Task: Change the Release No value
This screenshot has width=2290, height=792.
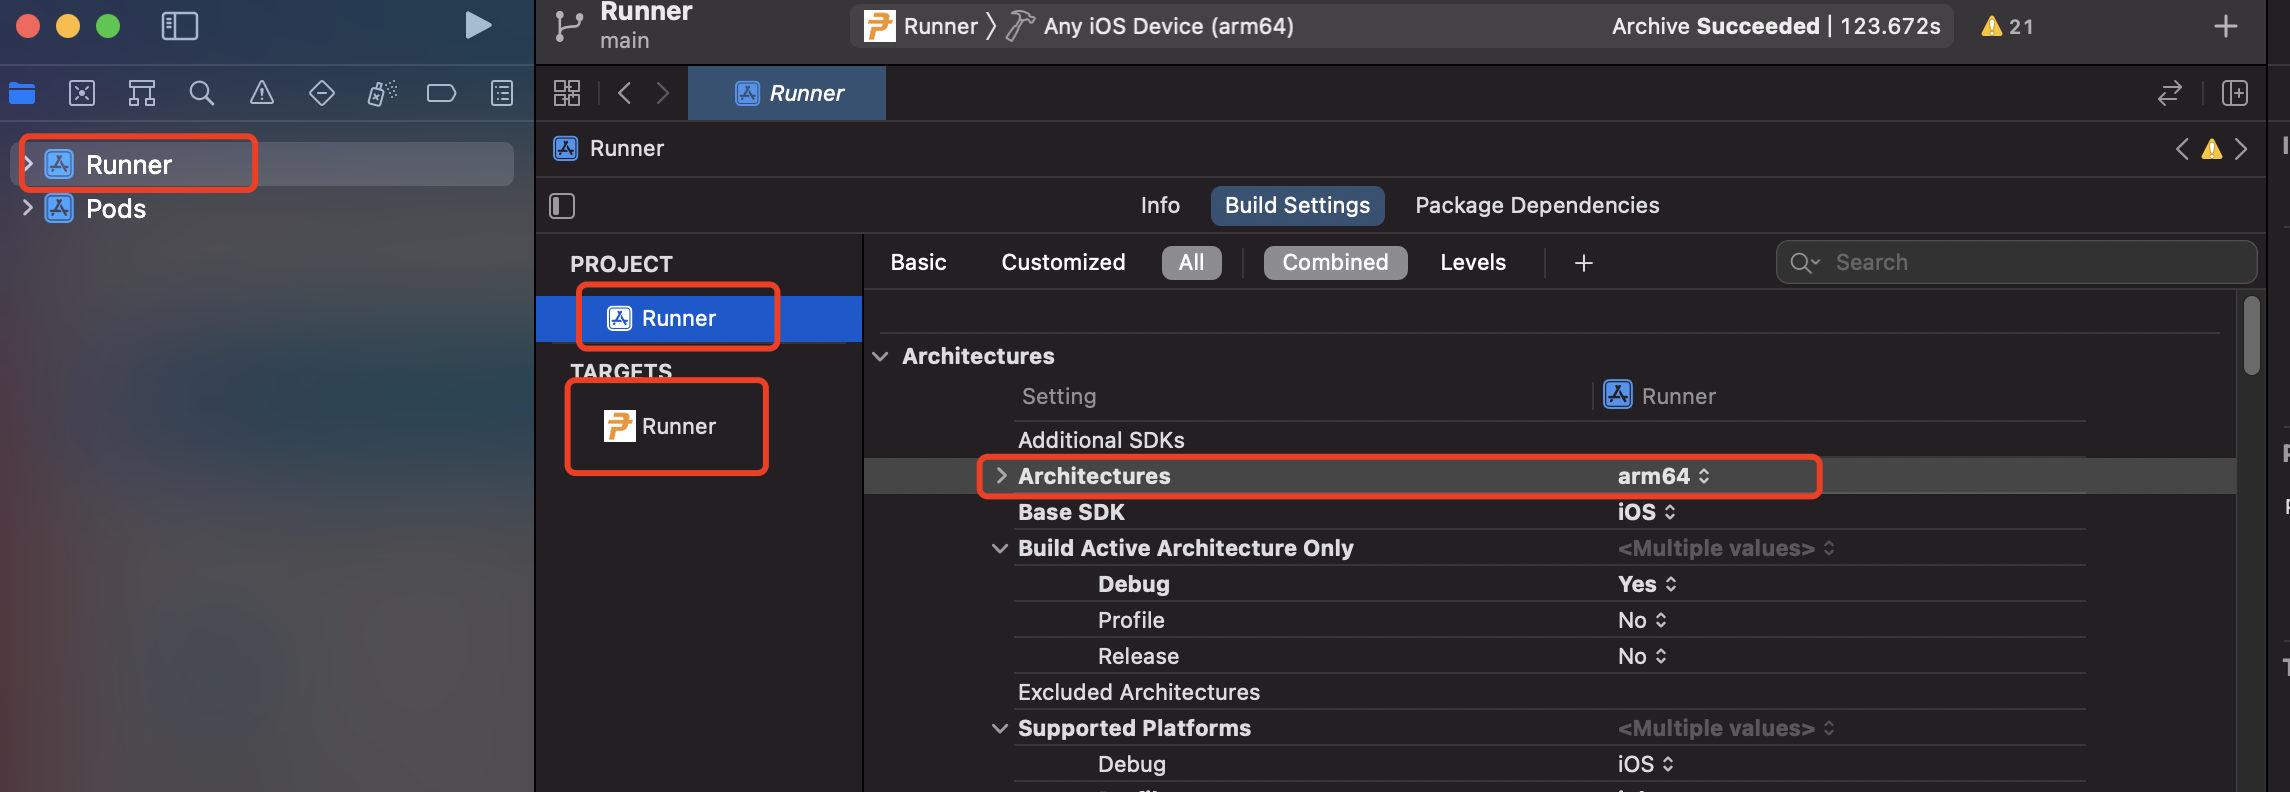Action: (x=1642, y=656)
